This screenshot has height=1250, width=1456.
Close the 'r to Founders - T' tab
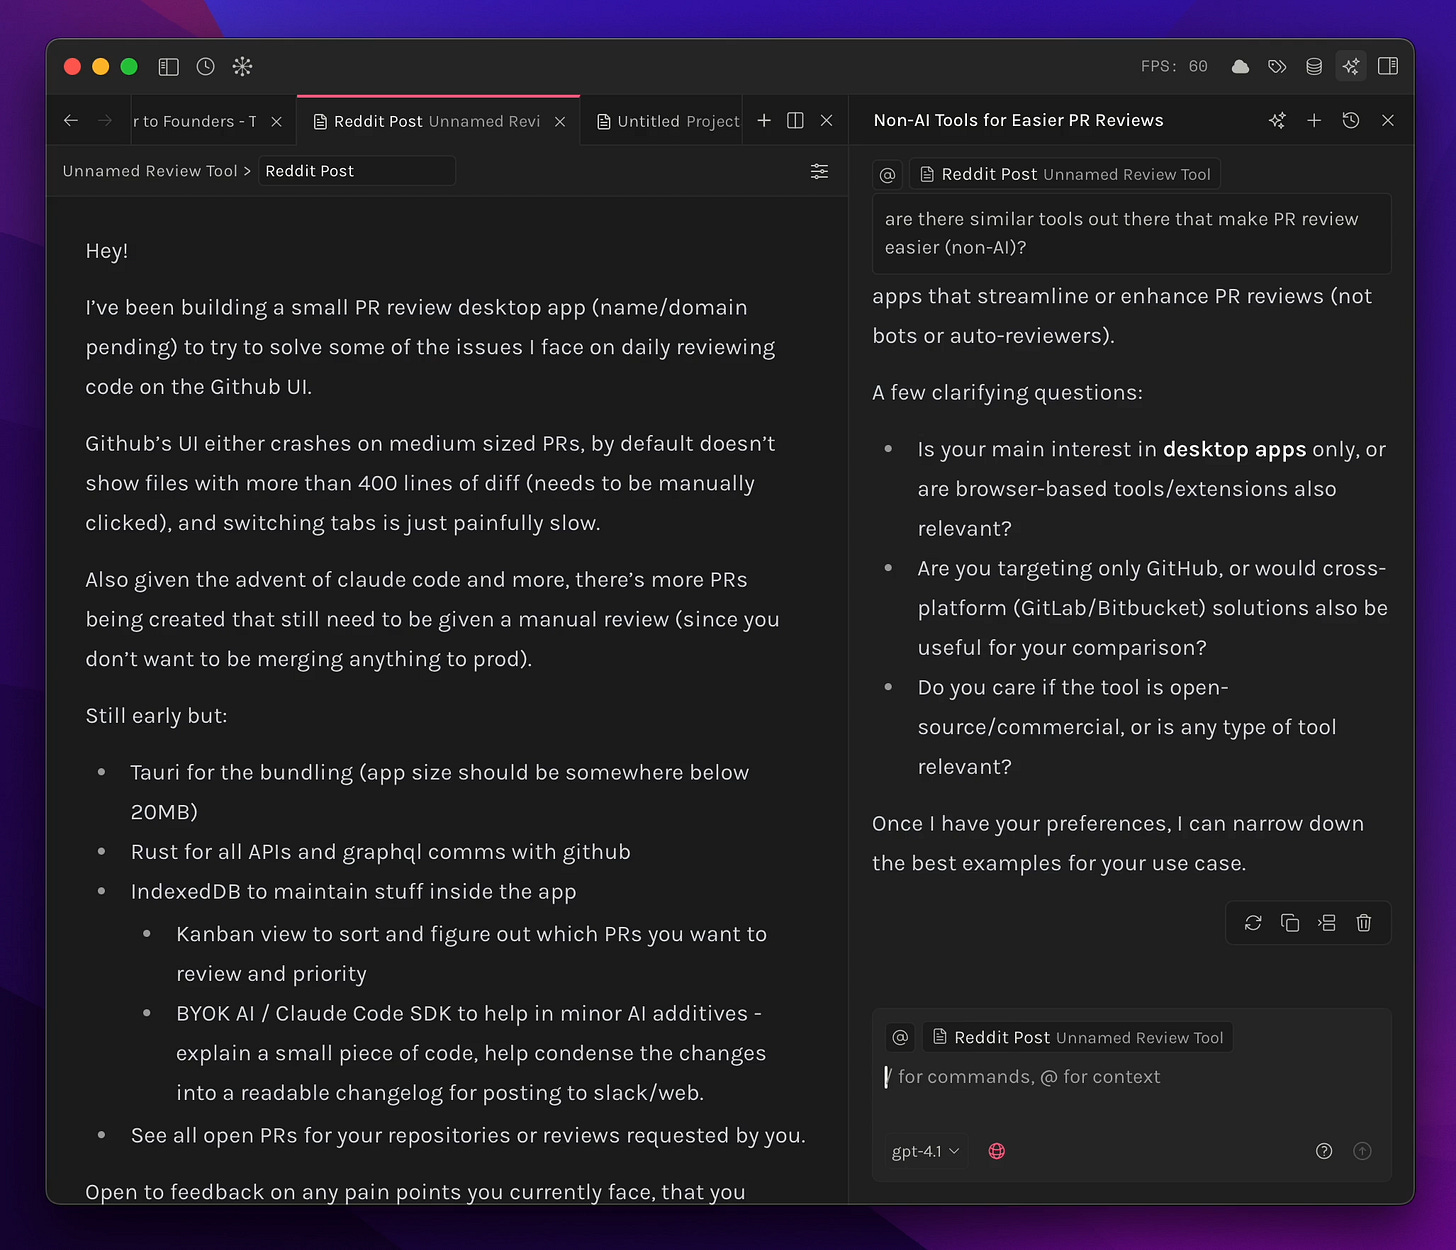pos(277,122)
